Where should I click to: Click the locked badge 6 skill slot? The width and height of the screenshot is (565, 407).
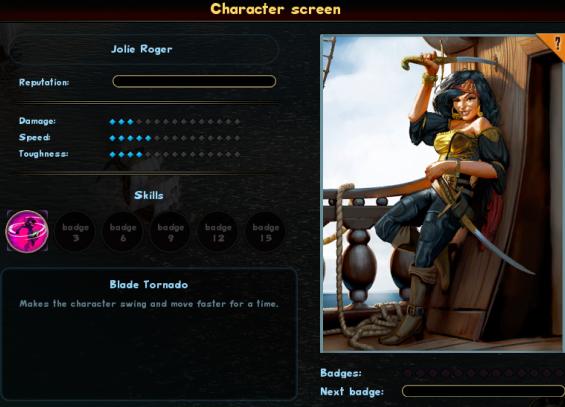[123, 232]
